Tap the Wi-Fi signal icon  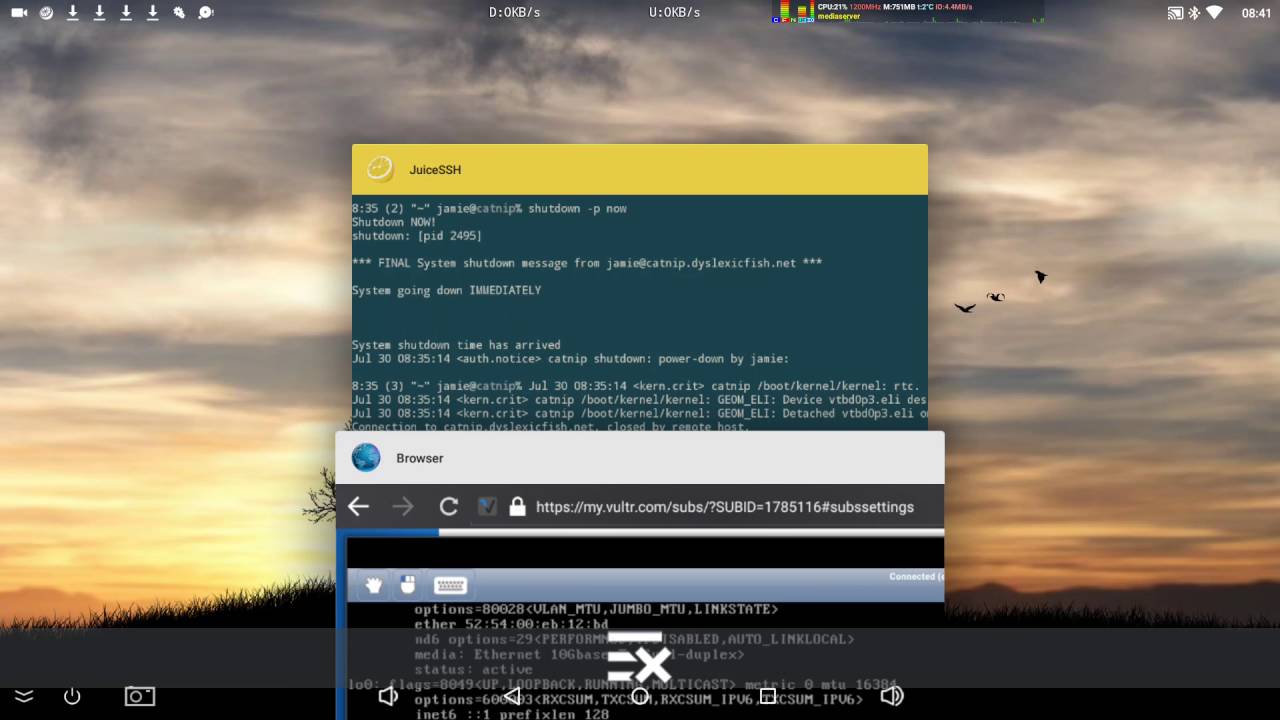(x=1215, y=13)
